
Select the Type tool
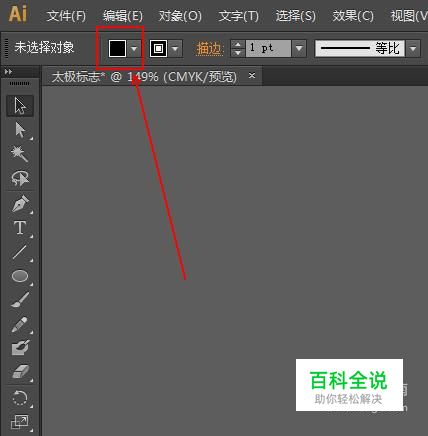(x=20, y=227)
